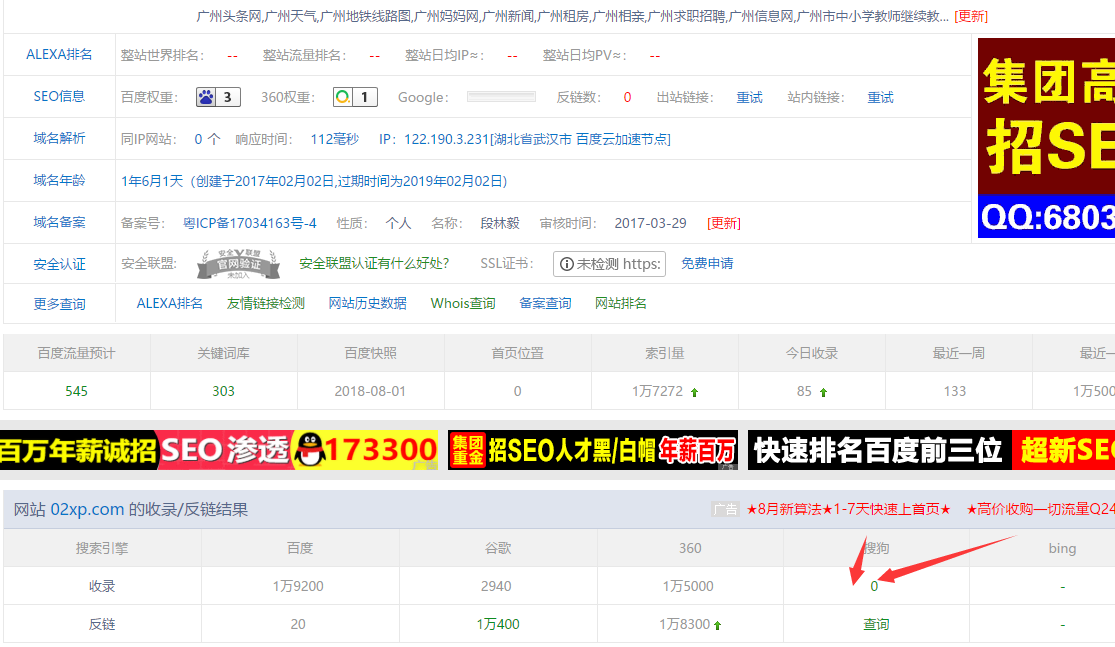
Task: Click the red 更新 link beside 审核时间
Action: pos(724,223)
